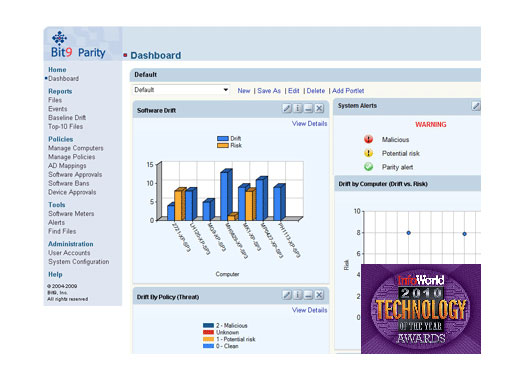Screen dimensions: 522x378
Task: Edit the System Alerts portlet via pencil icon
Action: 476,106
